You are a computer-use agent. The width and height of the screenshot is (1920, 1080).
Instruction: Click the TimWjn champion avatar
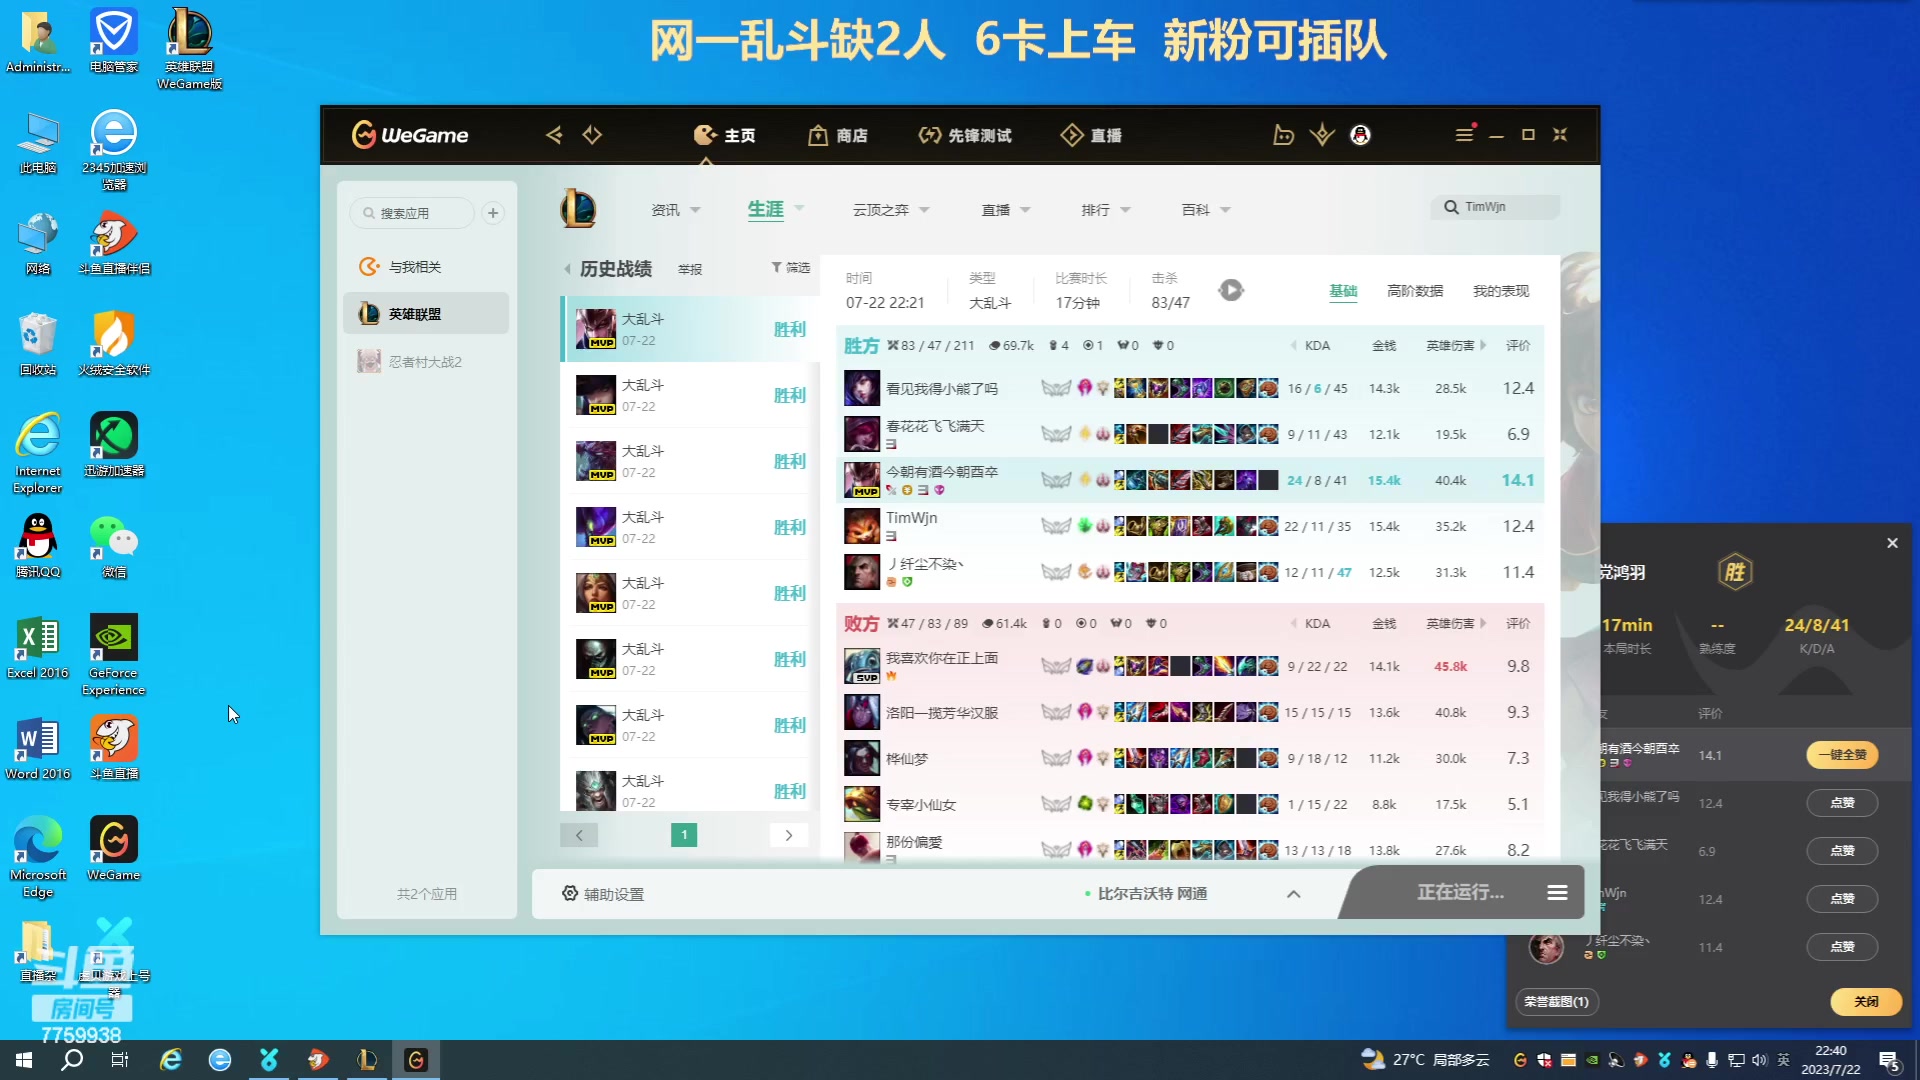click(x=862, y=526)
